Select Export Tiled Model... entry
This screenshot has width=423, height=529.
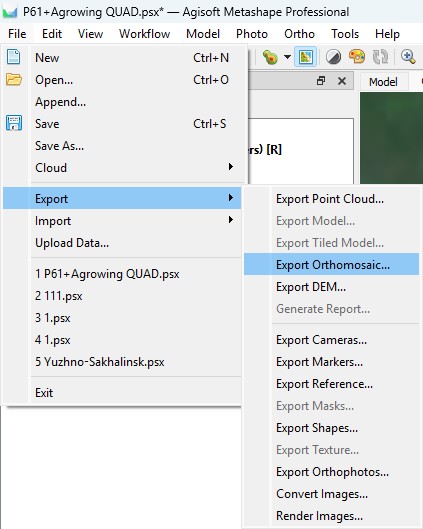coord(332,243)
